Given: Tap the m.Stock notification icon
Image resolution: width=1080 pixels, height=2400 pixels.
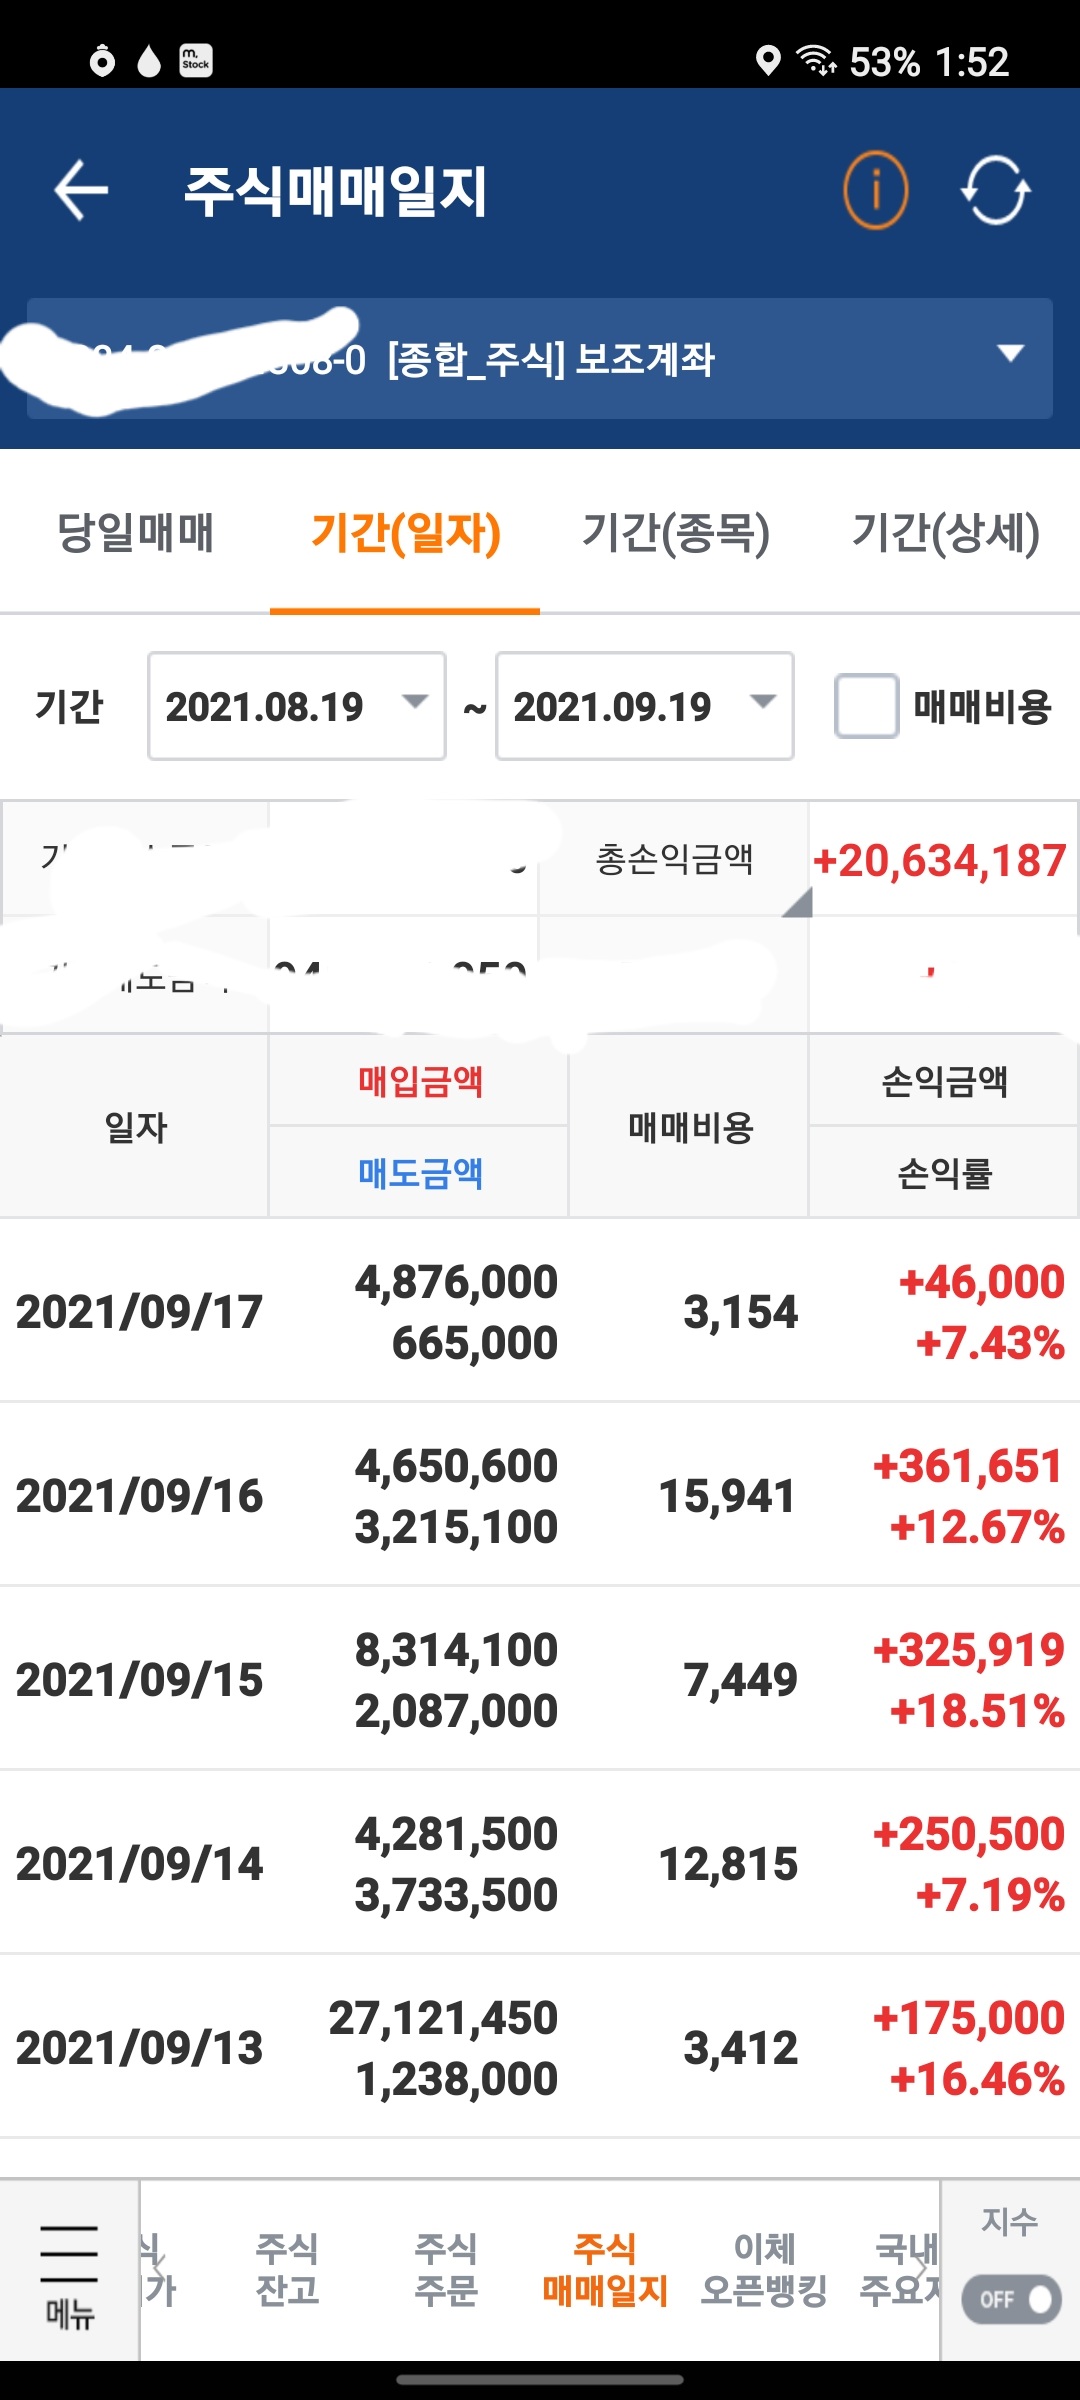Looking at the screenshot, I should pyautogui.click(x=196, y=61).
